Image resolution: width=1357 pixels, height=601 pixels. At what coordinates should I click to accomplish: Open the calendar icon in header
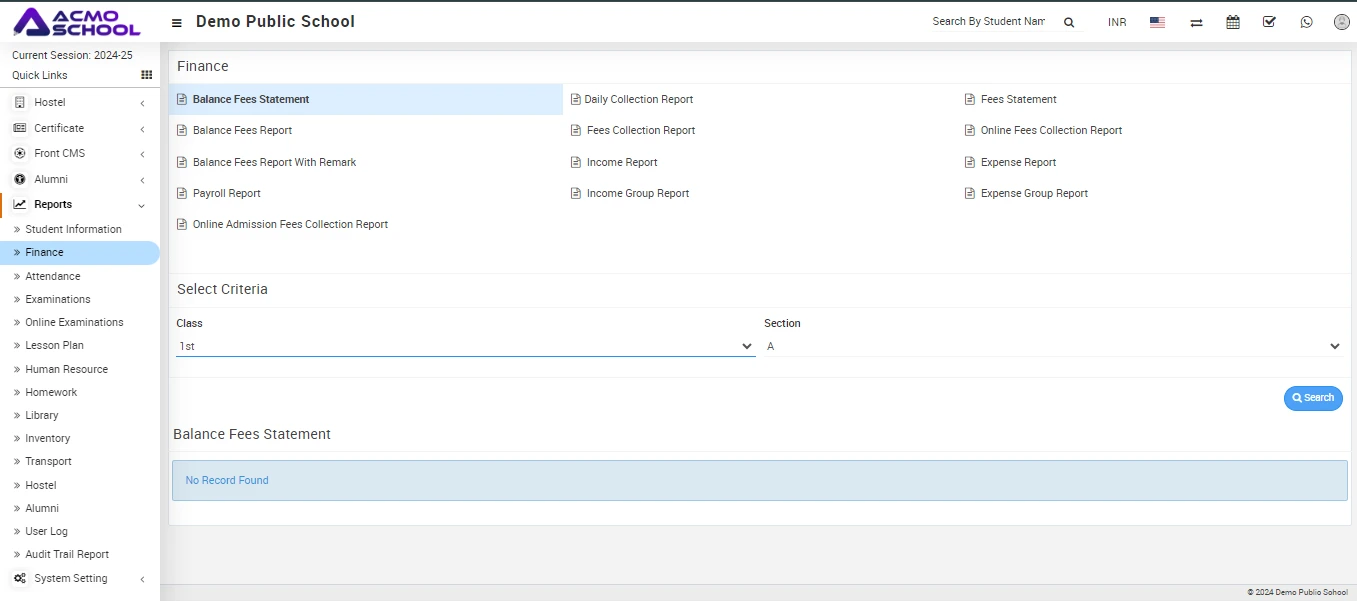[x=1233, y=22]
